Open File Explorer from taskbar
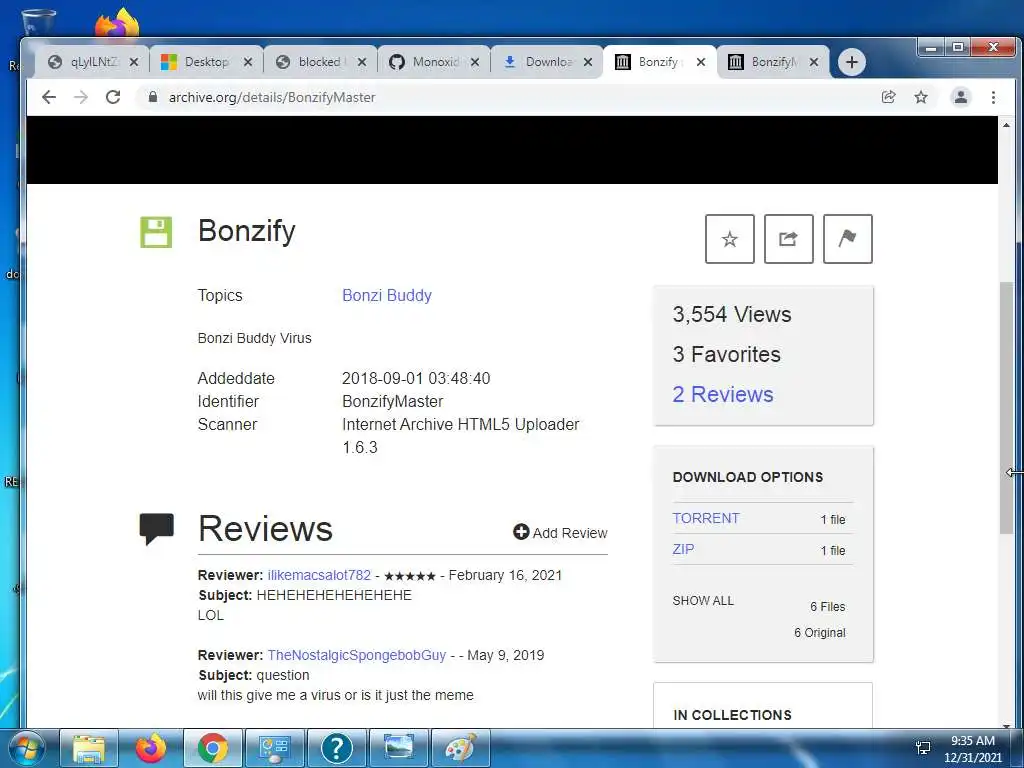 click(x=89, y=748)
